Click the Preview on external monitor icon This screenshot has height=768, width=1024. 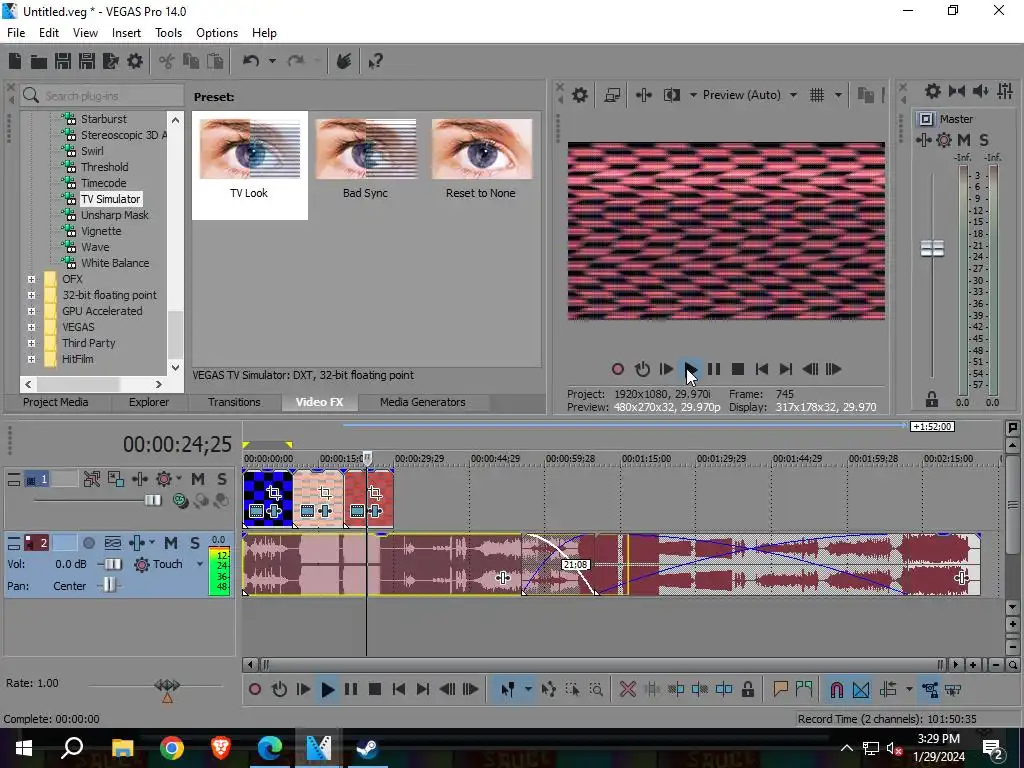(612, 95)
